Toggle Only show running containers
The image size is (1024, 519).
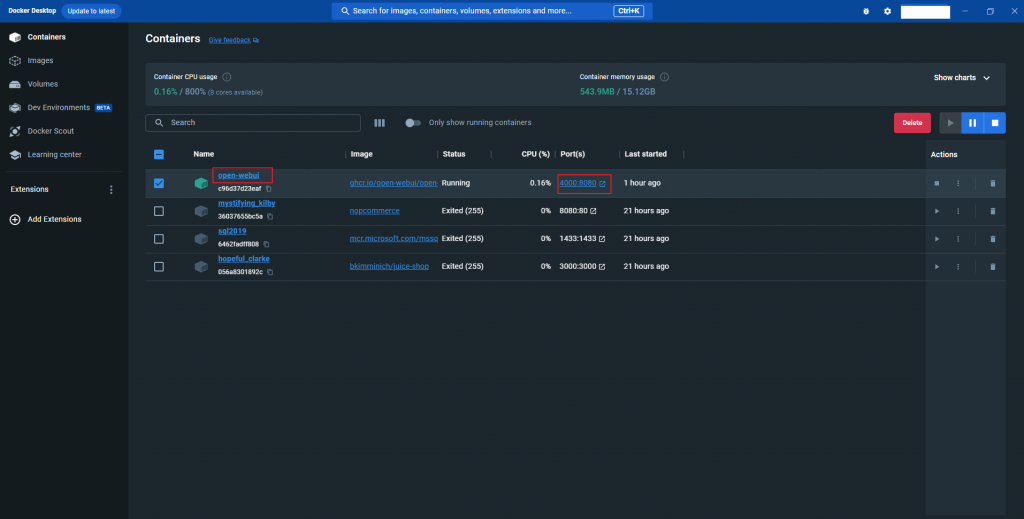[413, 123]
